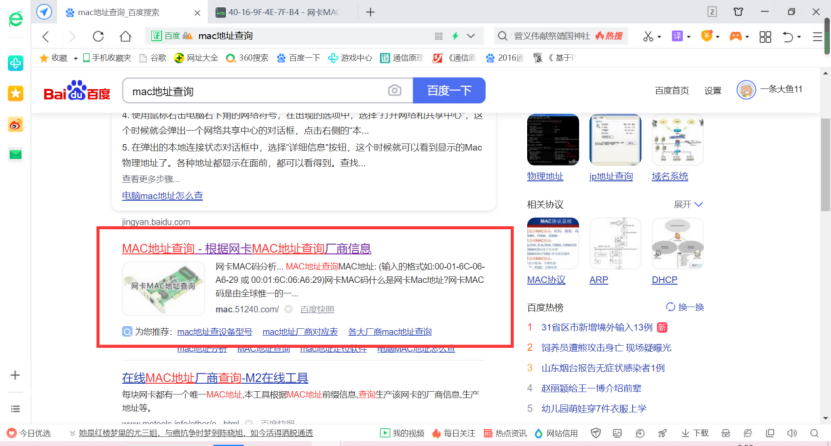Image resolution: width=831 pixels, height=446 pixels.
Task: Open the 下载 downloads button
Action: (694, 433)
